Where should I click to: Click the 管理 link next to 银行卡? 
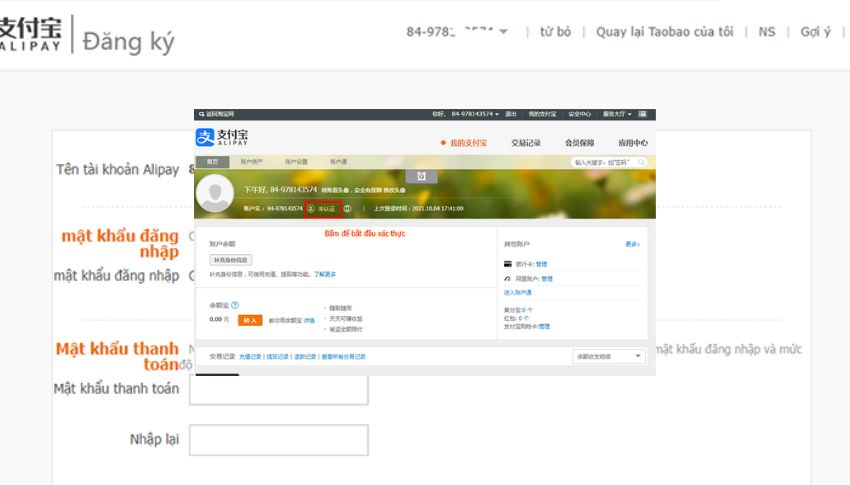[542, 264]
